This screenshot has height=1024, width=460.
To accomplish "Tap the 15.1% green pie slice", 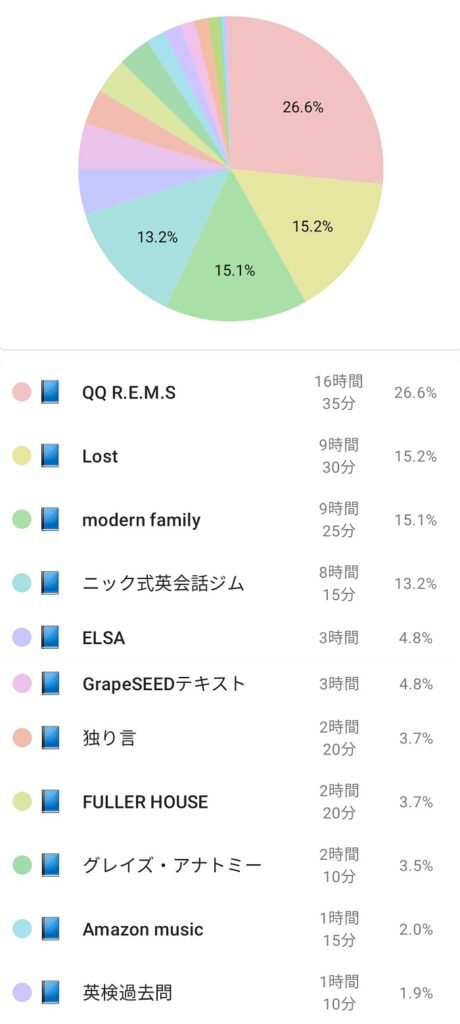I will [235, 270].
